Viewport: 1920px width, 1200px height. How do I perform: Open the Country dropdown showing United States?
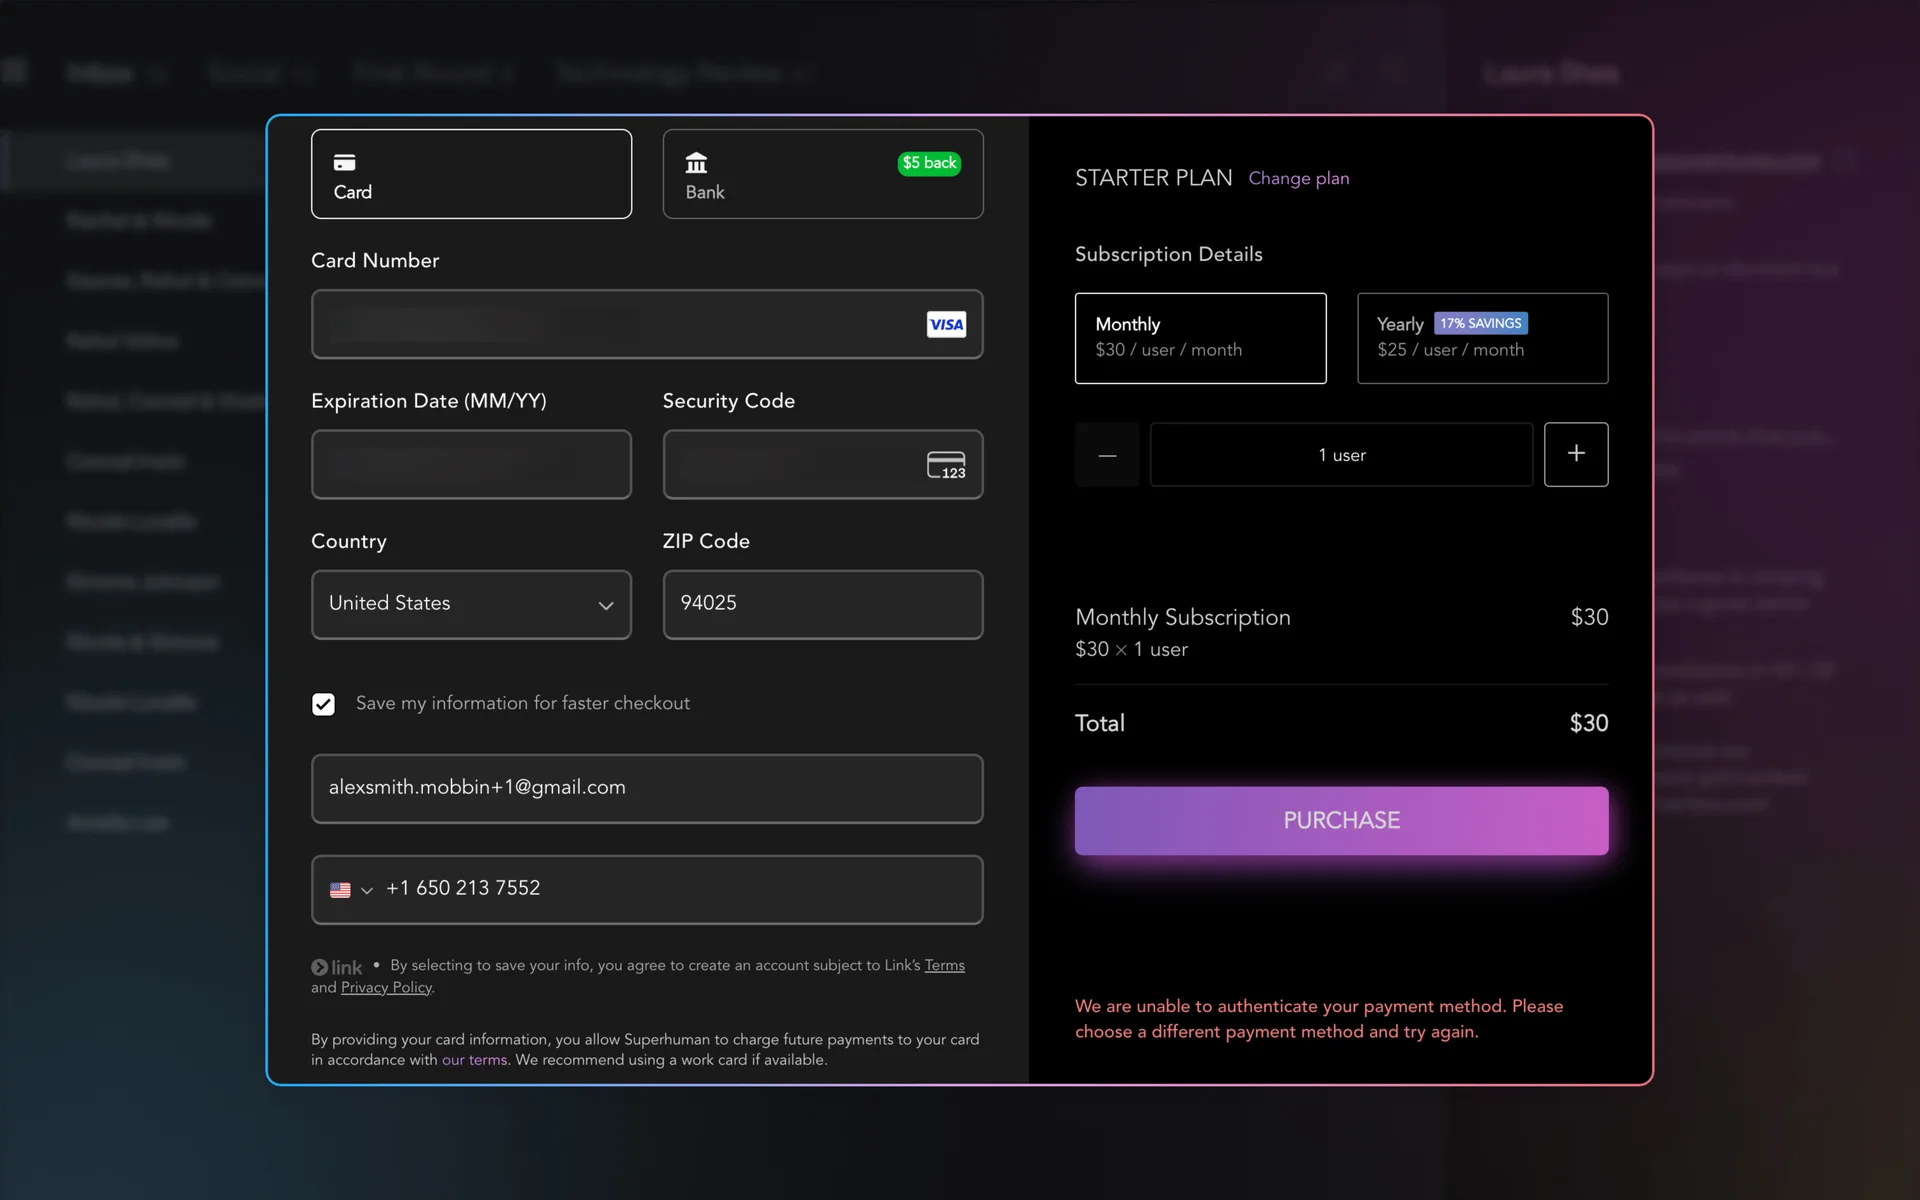click(x=471, y=604)
